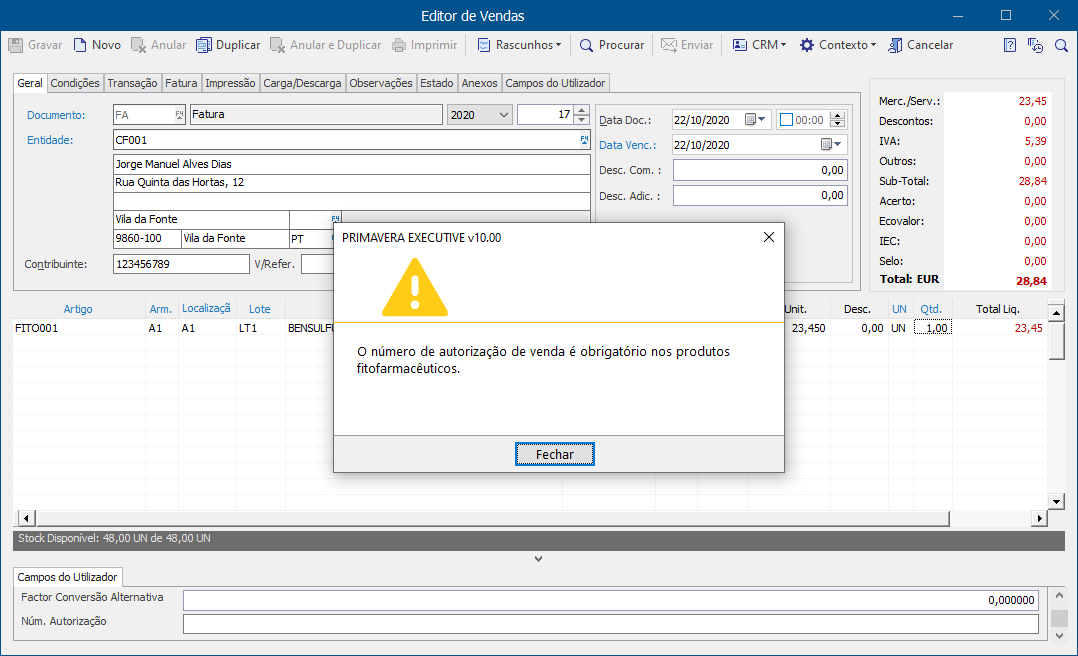Click the Procurar magnifier icon
This screenshot has height=656, width=1078.
(586, 45)
